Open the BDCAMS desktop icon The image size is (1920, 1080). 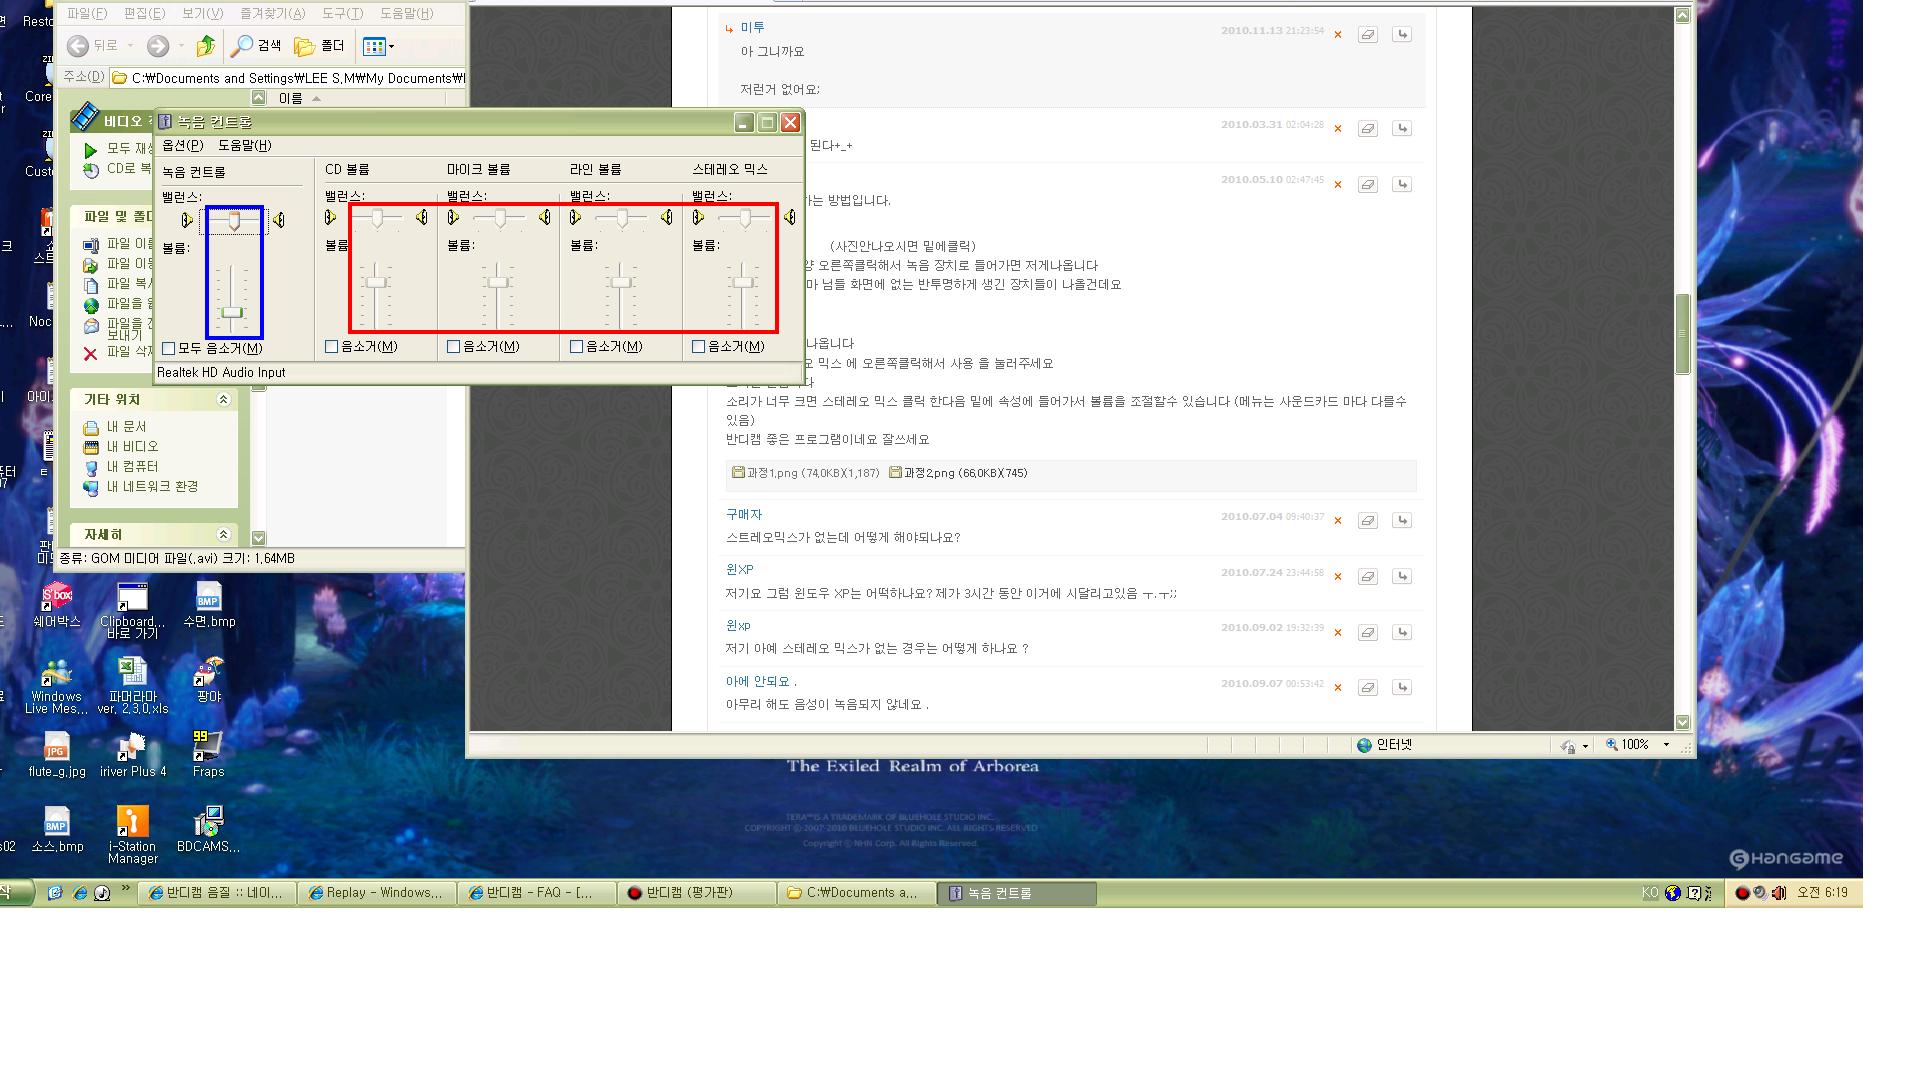pos(208,830)
